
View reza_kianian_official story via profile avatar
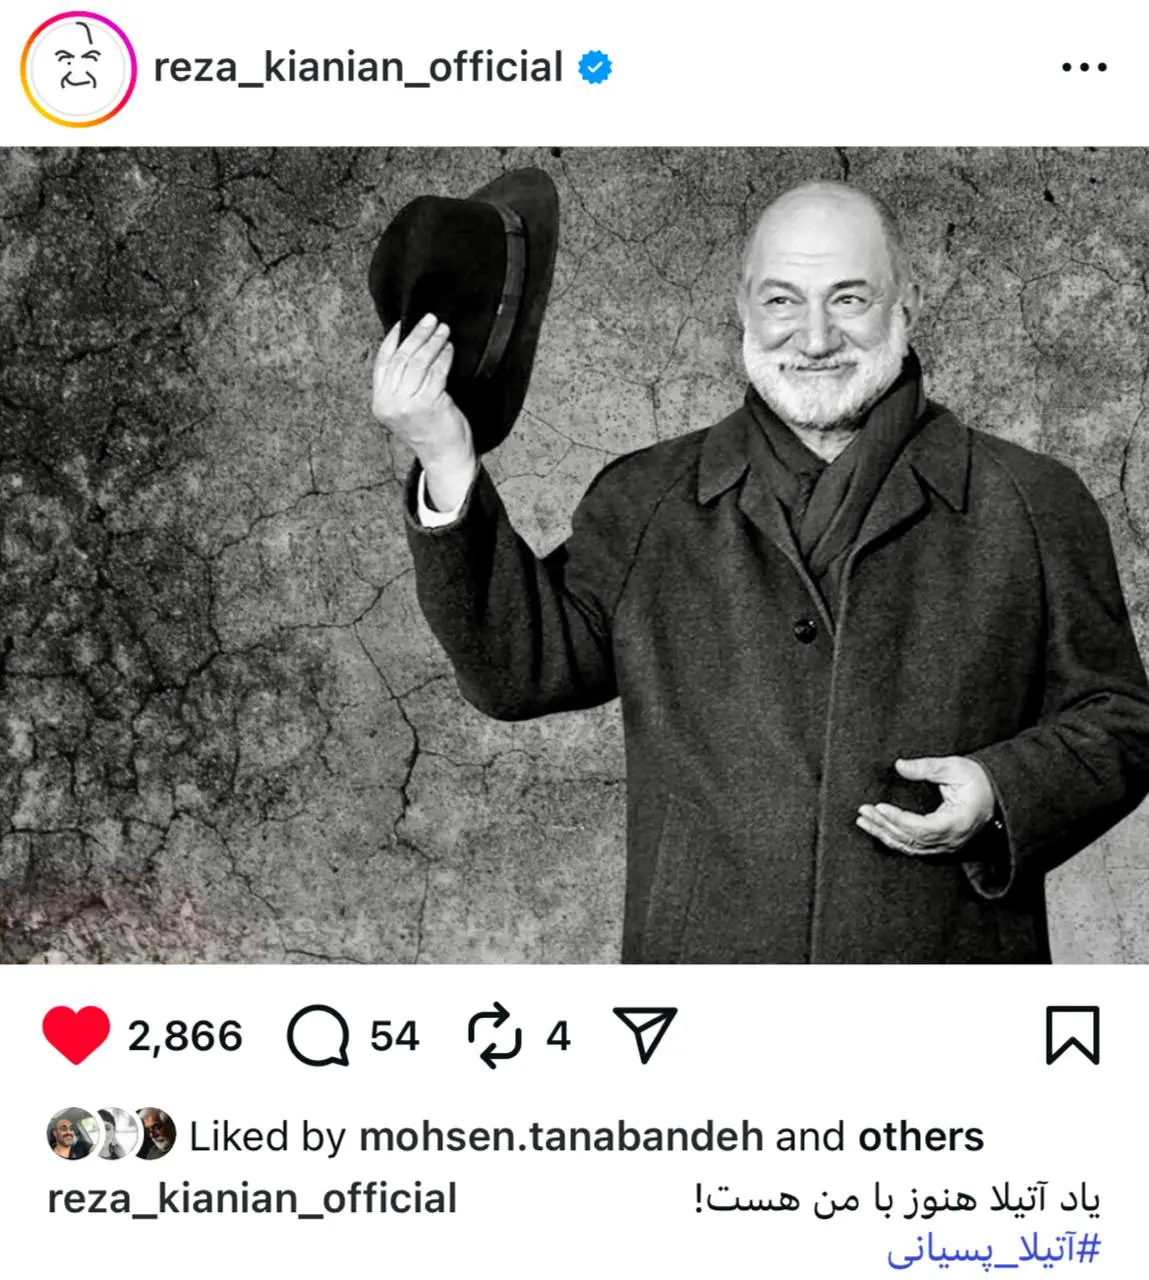tap(77, 69)
